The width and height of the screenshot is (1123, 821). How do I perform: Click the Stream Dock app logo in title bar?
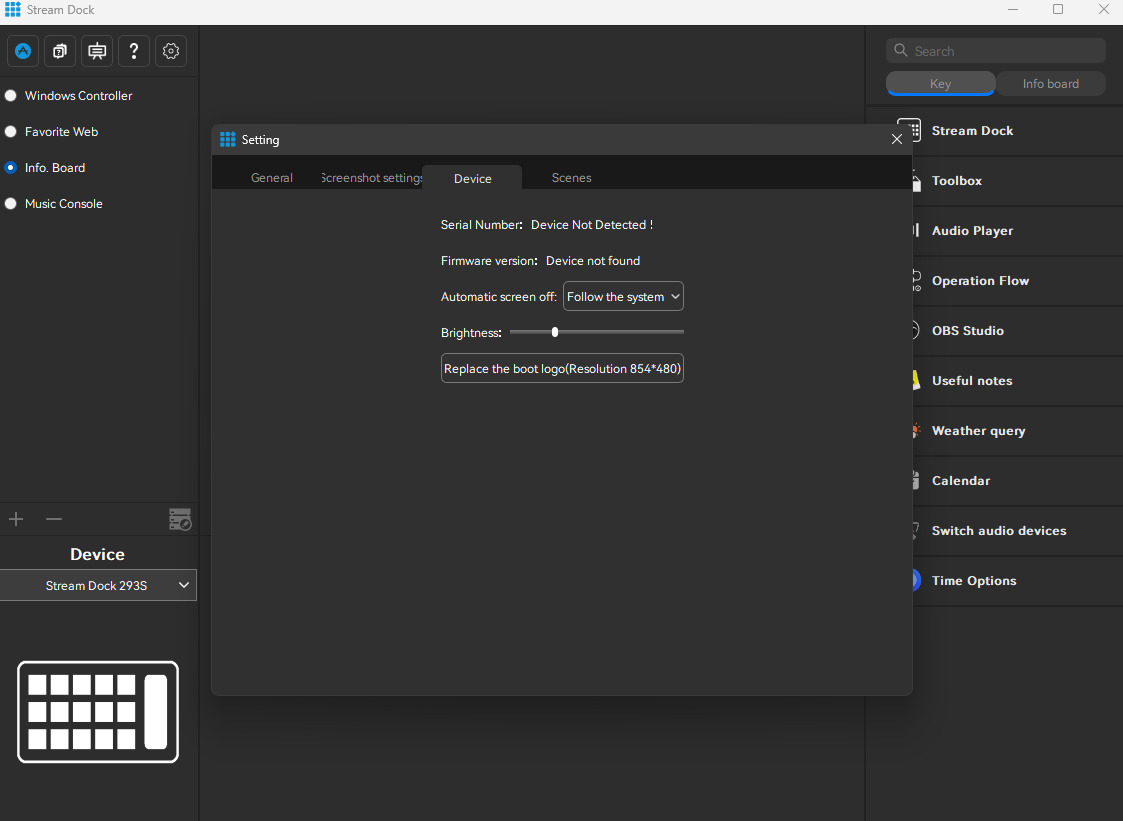coord(13,9)
